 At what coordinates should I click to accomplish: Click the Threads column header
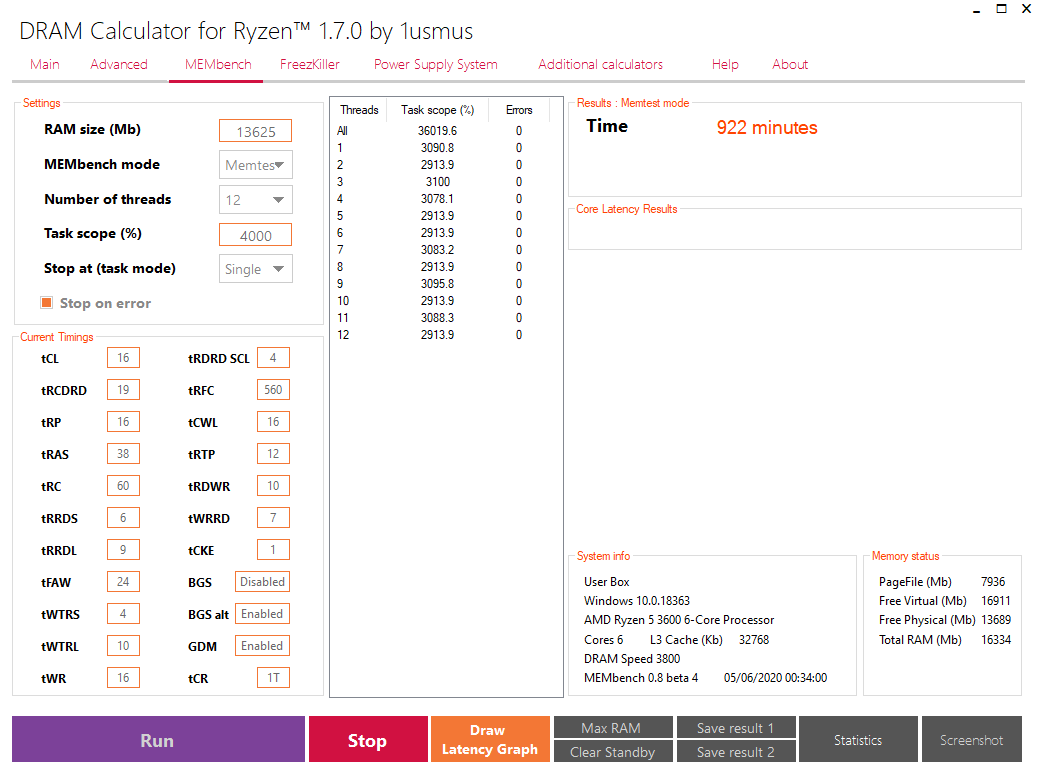(x=359, y=109)
